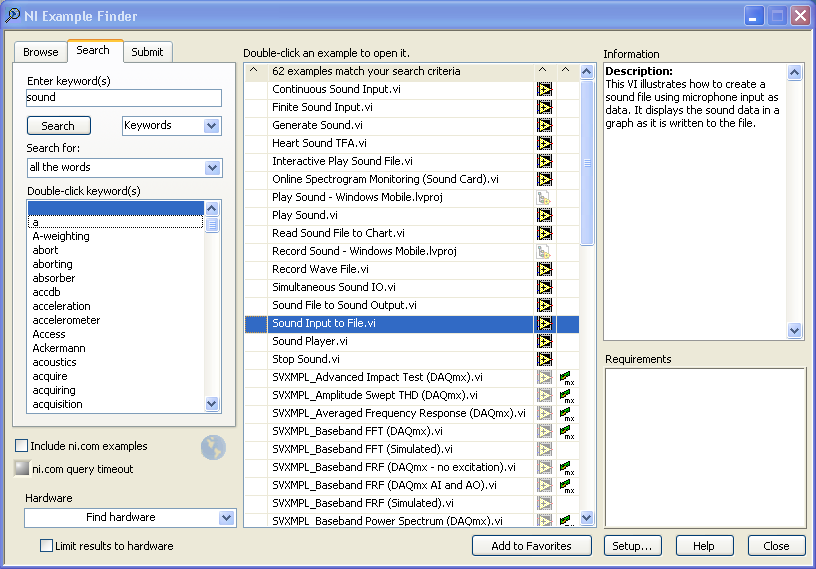Select keyword 'A-weighting' in list
The image size is (816, 569).
[x=61, y=236]
